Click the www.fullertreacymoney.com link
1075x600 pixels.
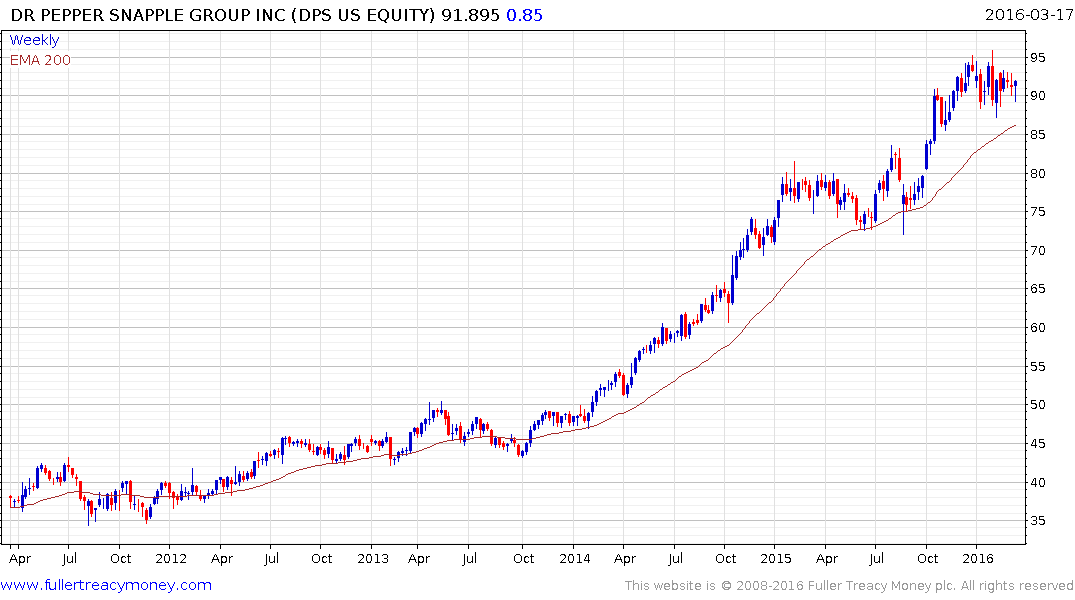tap(106, 585)
